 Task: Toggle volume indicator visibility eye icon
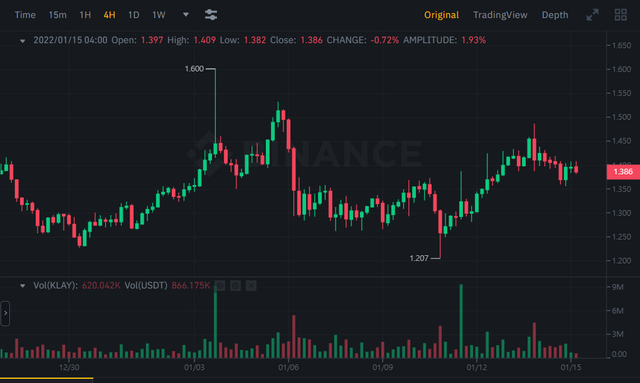coord(220,286)
